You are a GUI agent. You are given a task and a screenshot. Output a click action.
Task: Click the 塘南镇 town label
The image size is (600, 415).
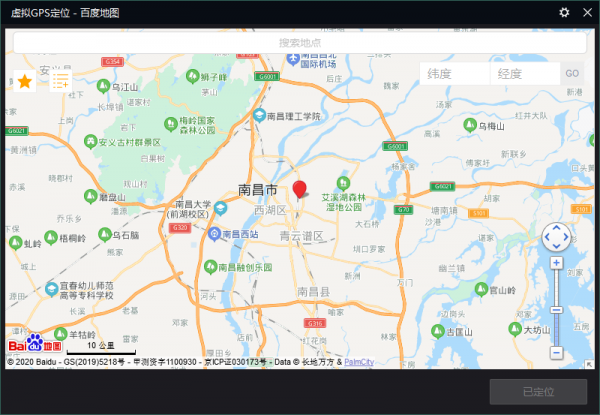tap(444, 210)
